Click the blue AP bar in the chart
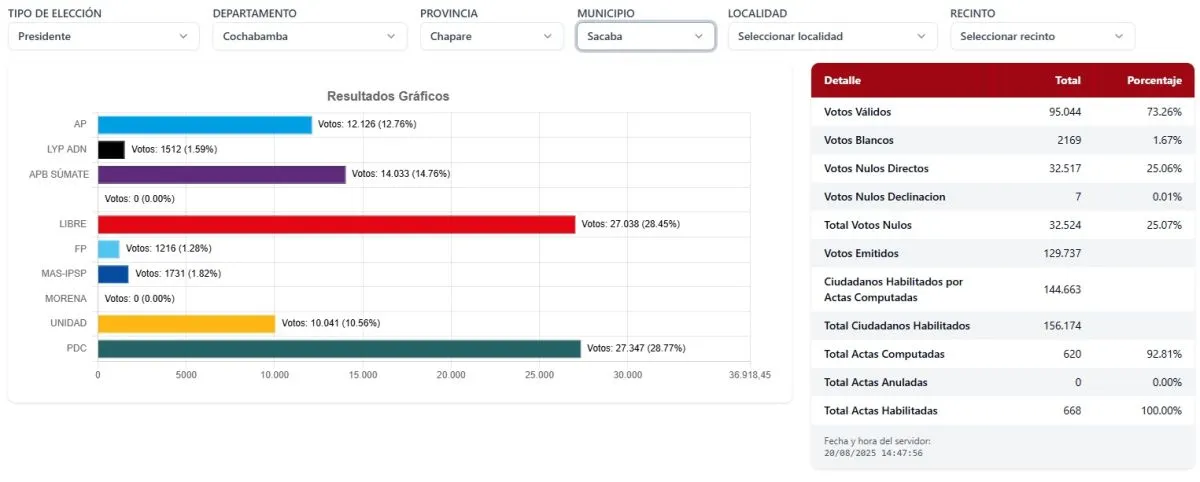The image size is (1200, 482). (204, 125)
